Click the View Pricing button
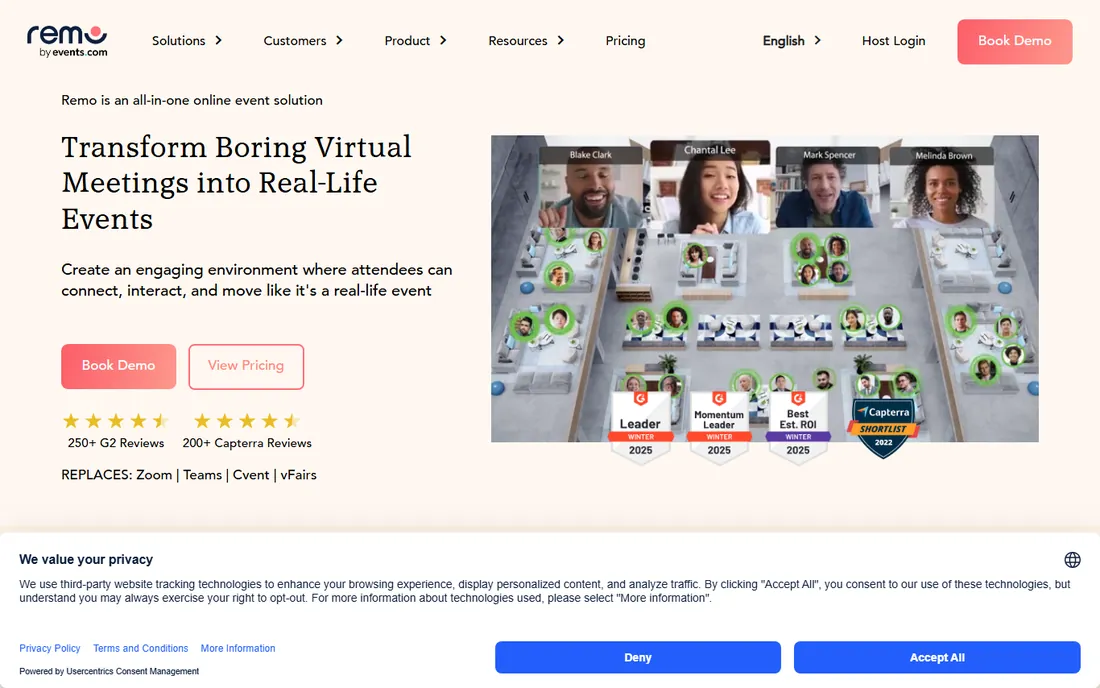1100x688 pixels. tap(246, 366)
